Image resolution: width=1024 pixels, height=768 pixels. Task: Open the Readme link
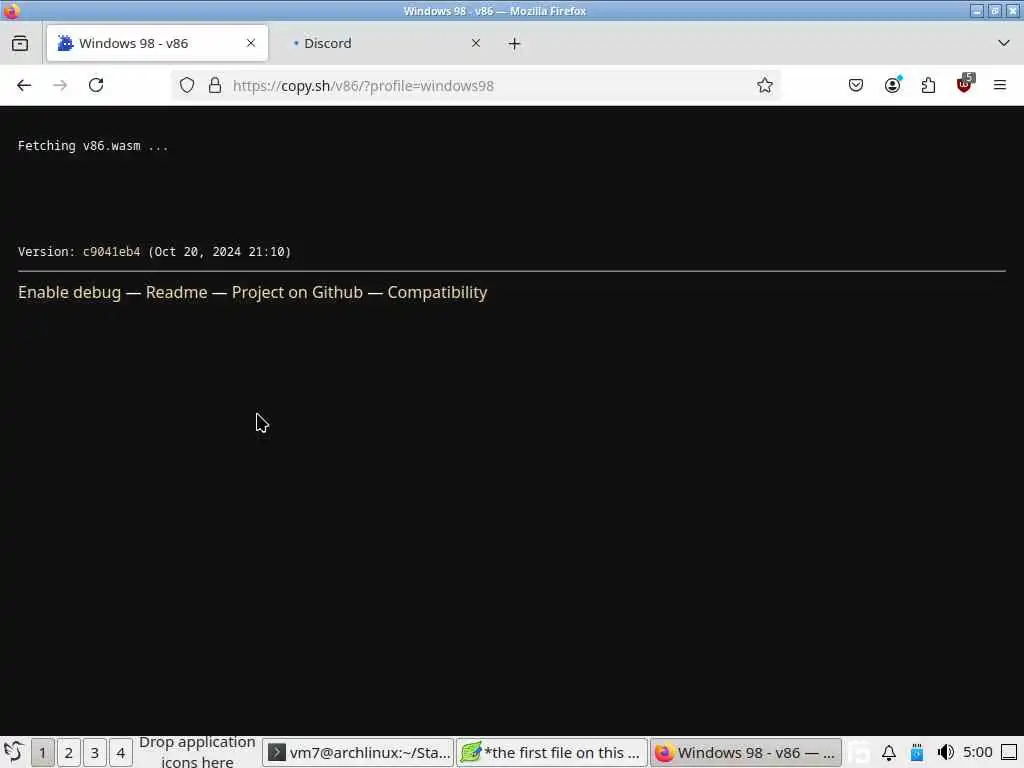(176, 293)
